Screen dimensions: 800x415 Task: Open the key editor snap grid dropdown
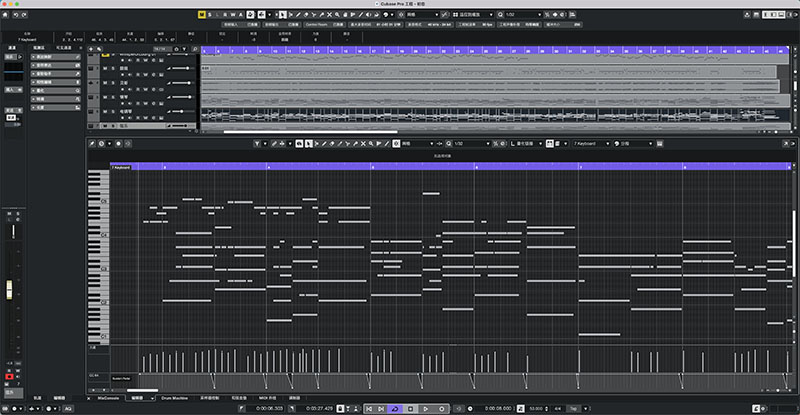point(418,144)
